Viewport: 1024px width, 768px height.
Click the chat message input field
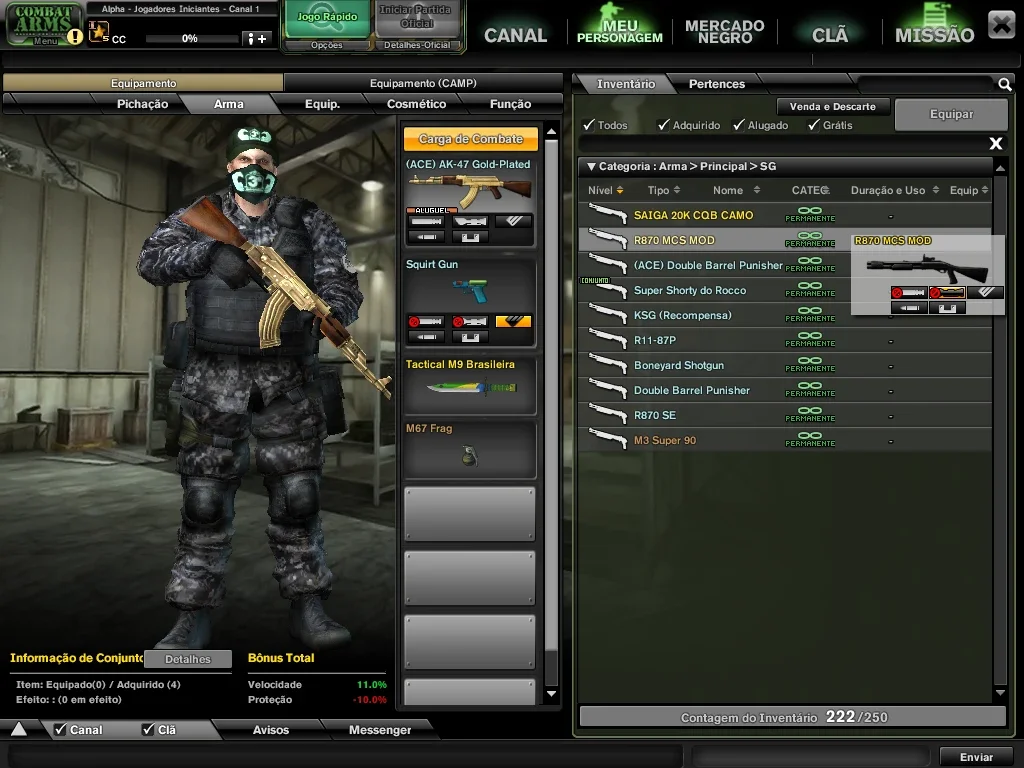(x=345, y=757)
